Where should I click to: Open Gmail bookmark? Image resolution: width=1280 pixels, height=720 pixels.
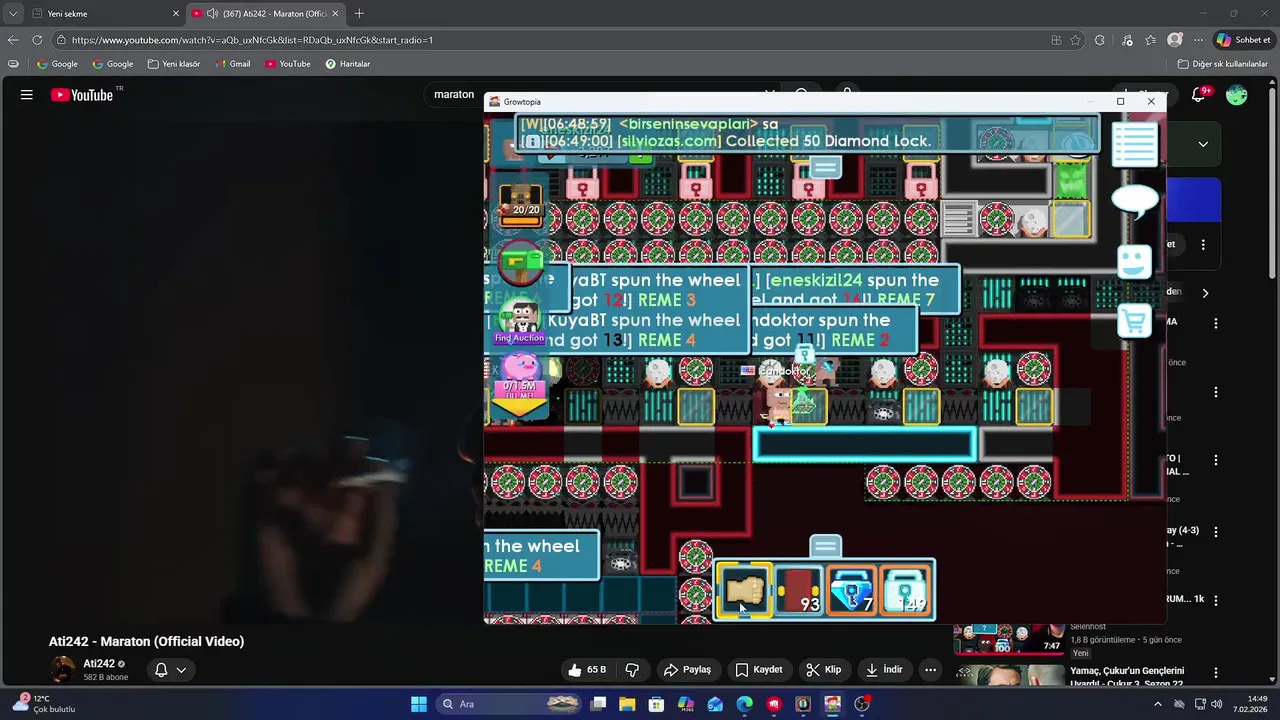tap(233, 64)
